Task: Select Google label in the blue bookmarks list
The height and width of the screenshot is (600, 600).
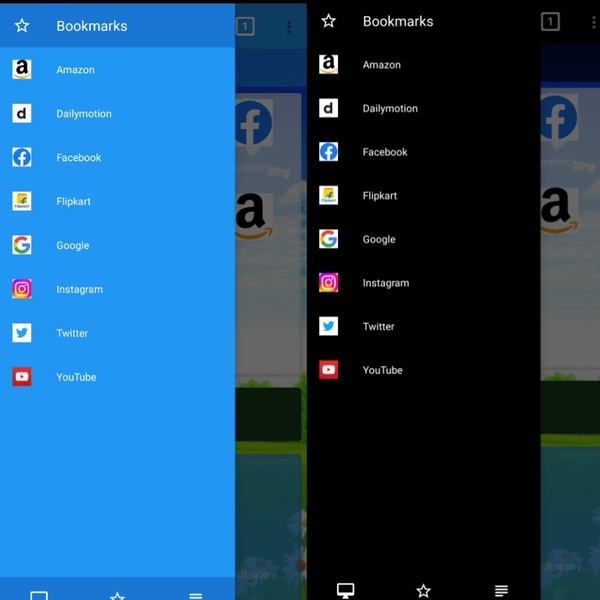Action: click(x=73, y=245)
